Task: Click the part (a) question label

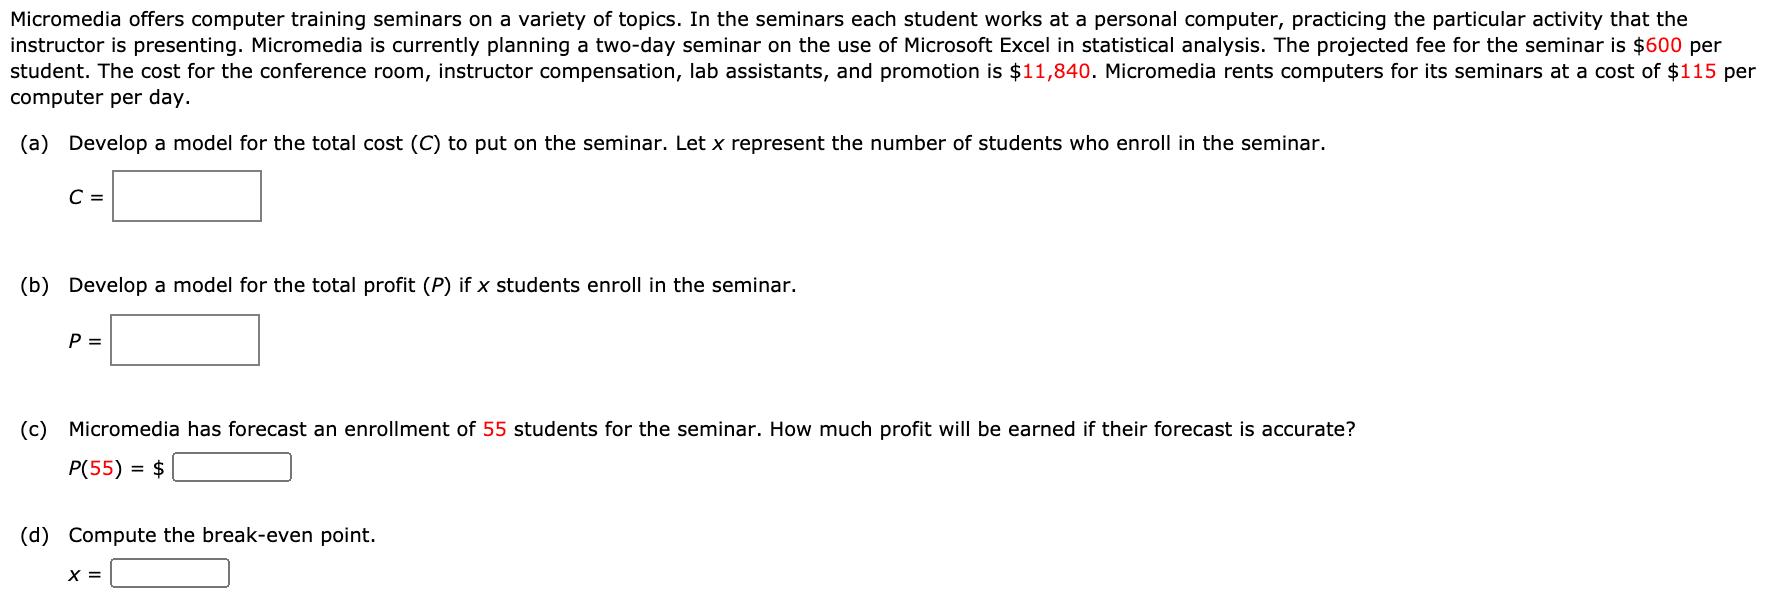Action: coord(34,143)
